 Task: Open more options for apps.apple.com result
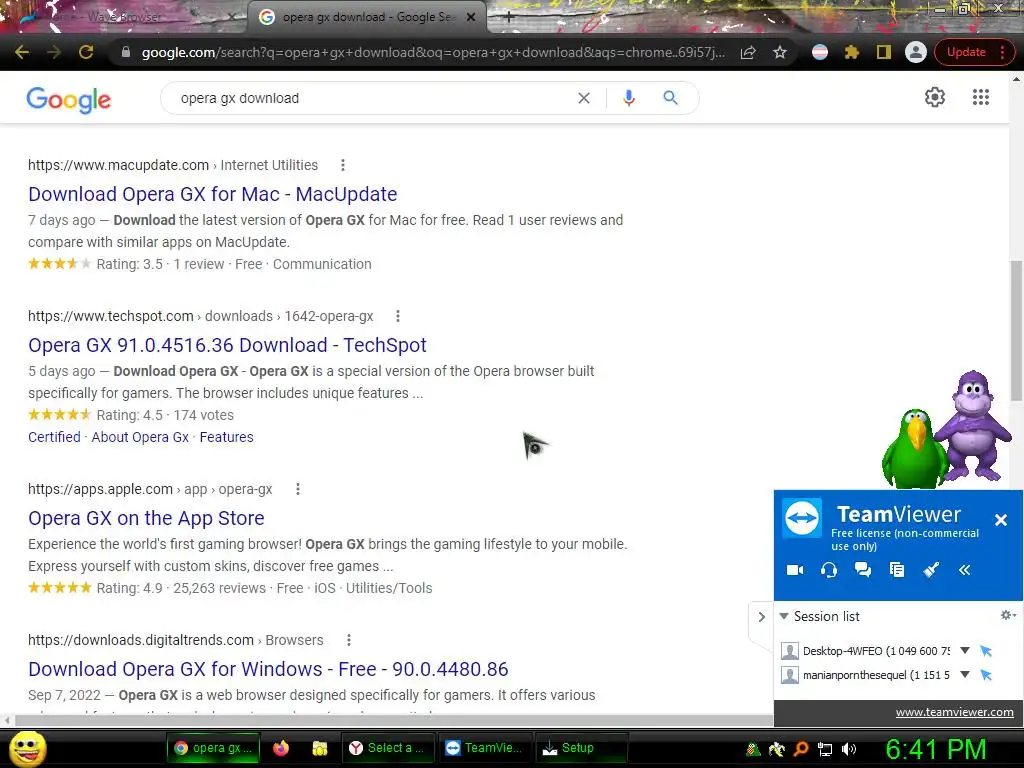tap(298, 489)
